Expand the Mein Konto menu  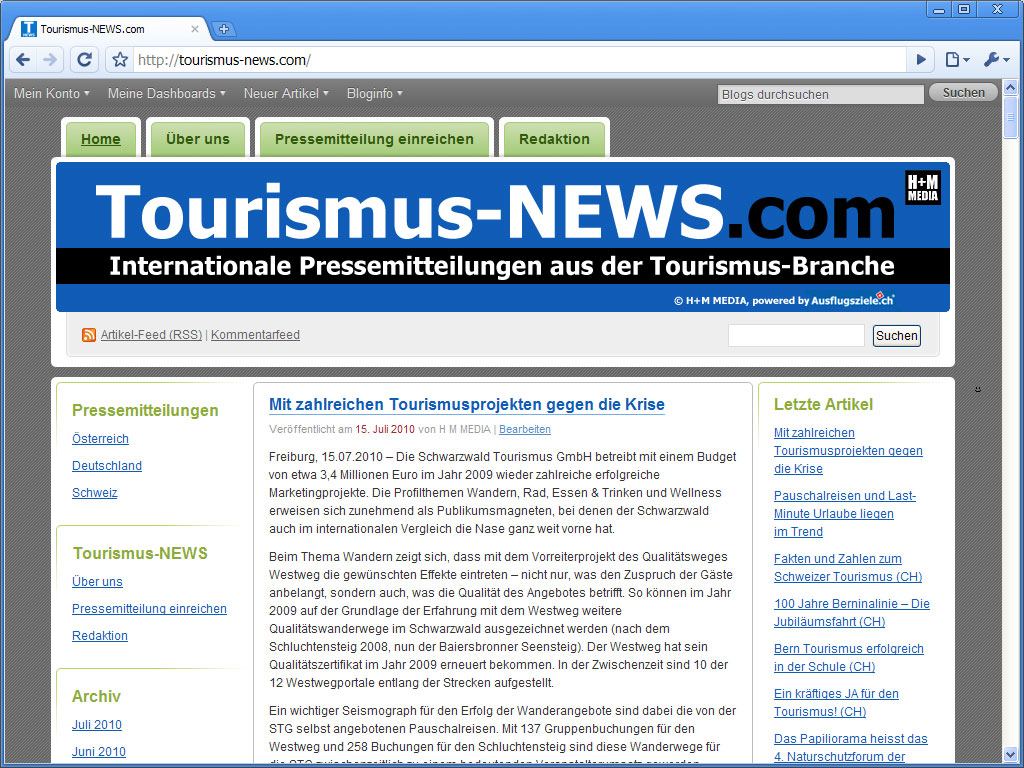[x=51, y=93]
